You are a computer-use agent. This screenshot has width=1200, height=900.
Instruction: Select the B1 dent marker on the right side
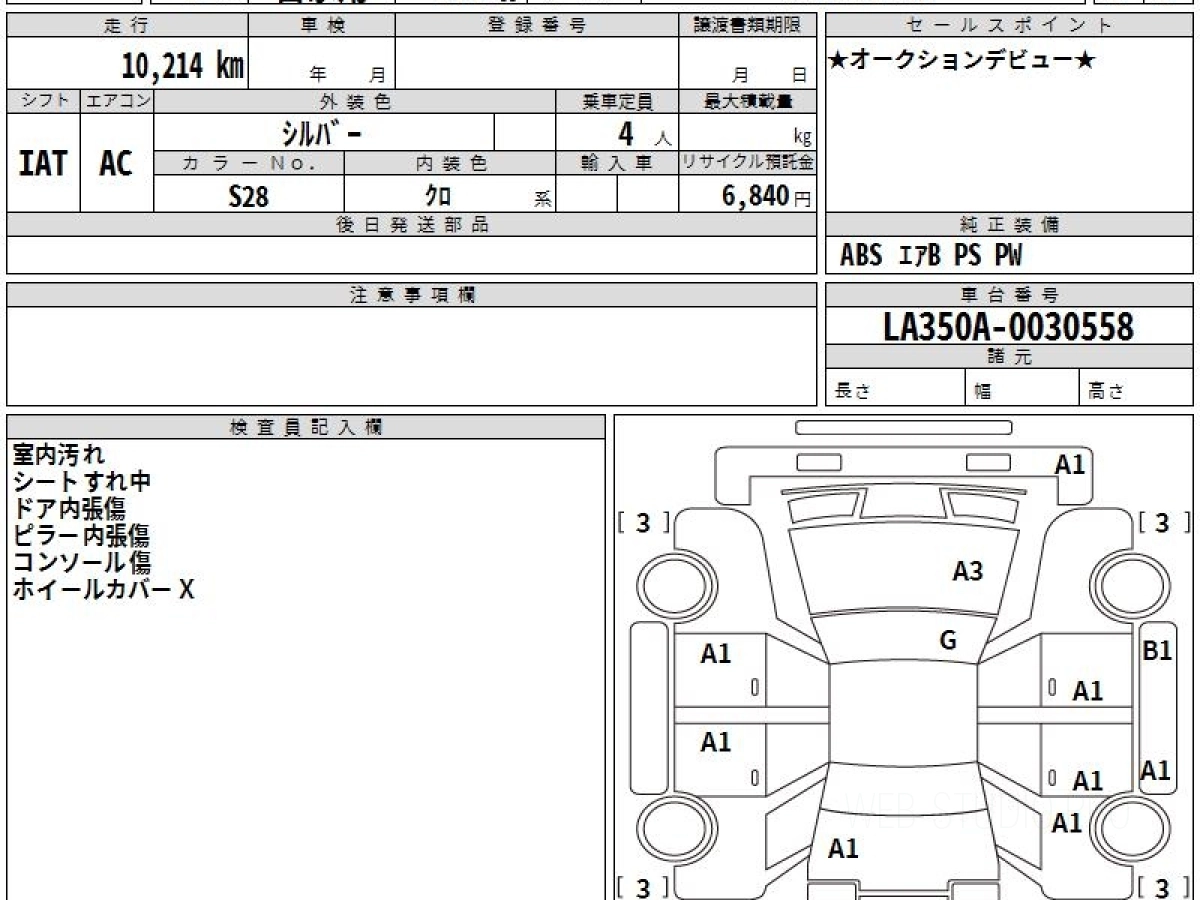pos(1156,650)
